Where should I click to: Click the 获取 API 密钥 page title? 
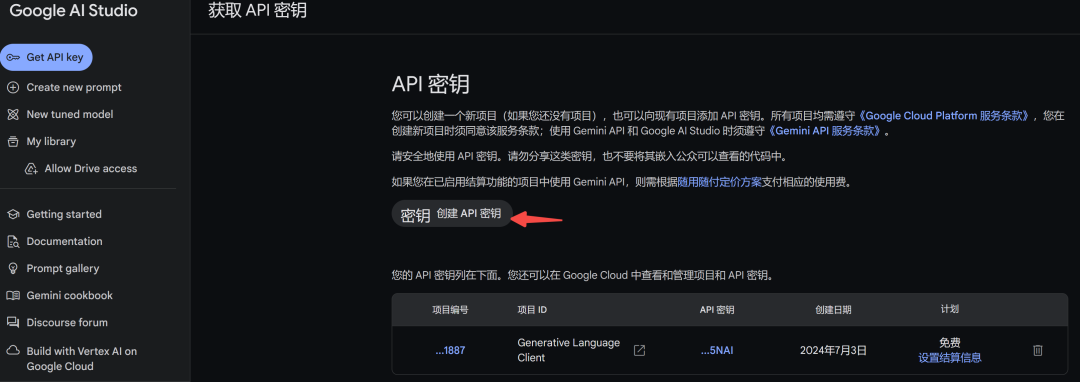258,11
